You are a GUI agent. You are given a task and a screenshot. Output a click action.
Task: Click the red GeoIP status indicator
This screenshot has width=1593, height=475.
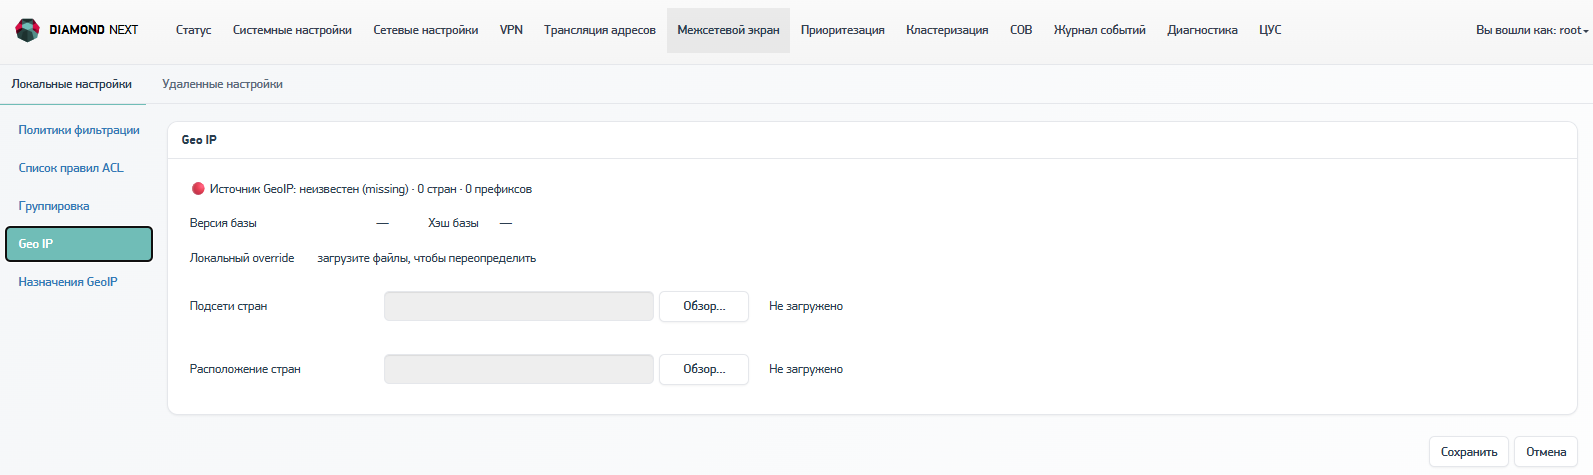point(198,188)
